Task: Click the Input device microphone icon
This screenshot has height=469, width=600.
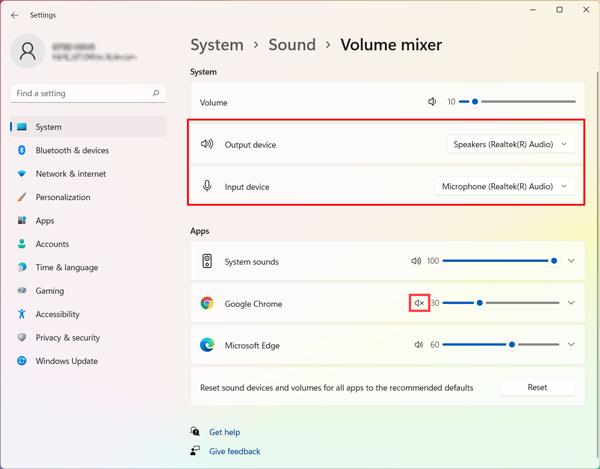Action: [x=207, y=186]
